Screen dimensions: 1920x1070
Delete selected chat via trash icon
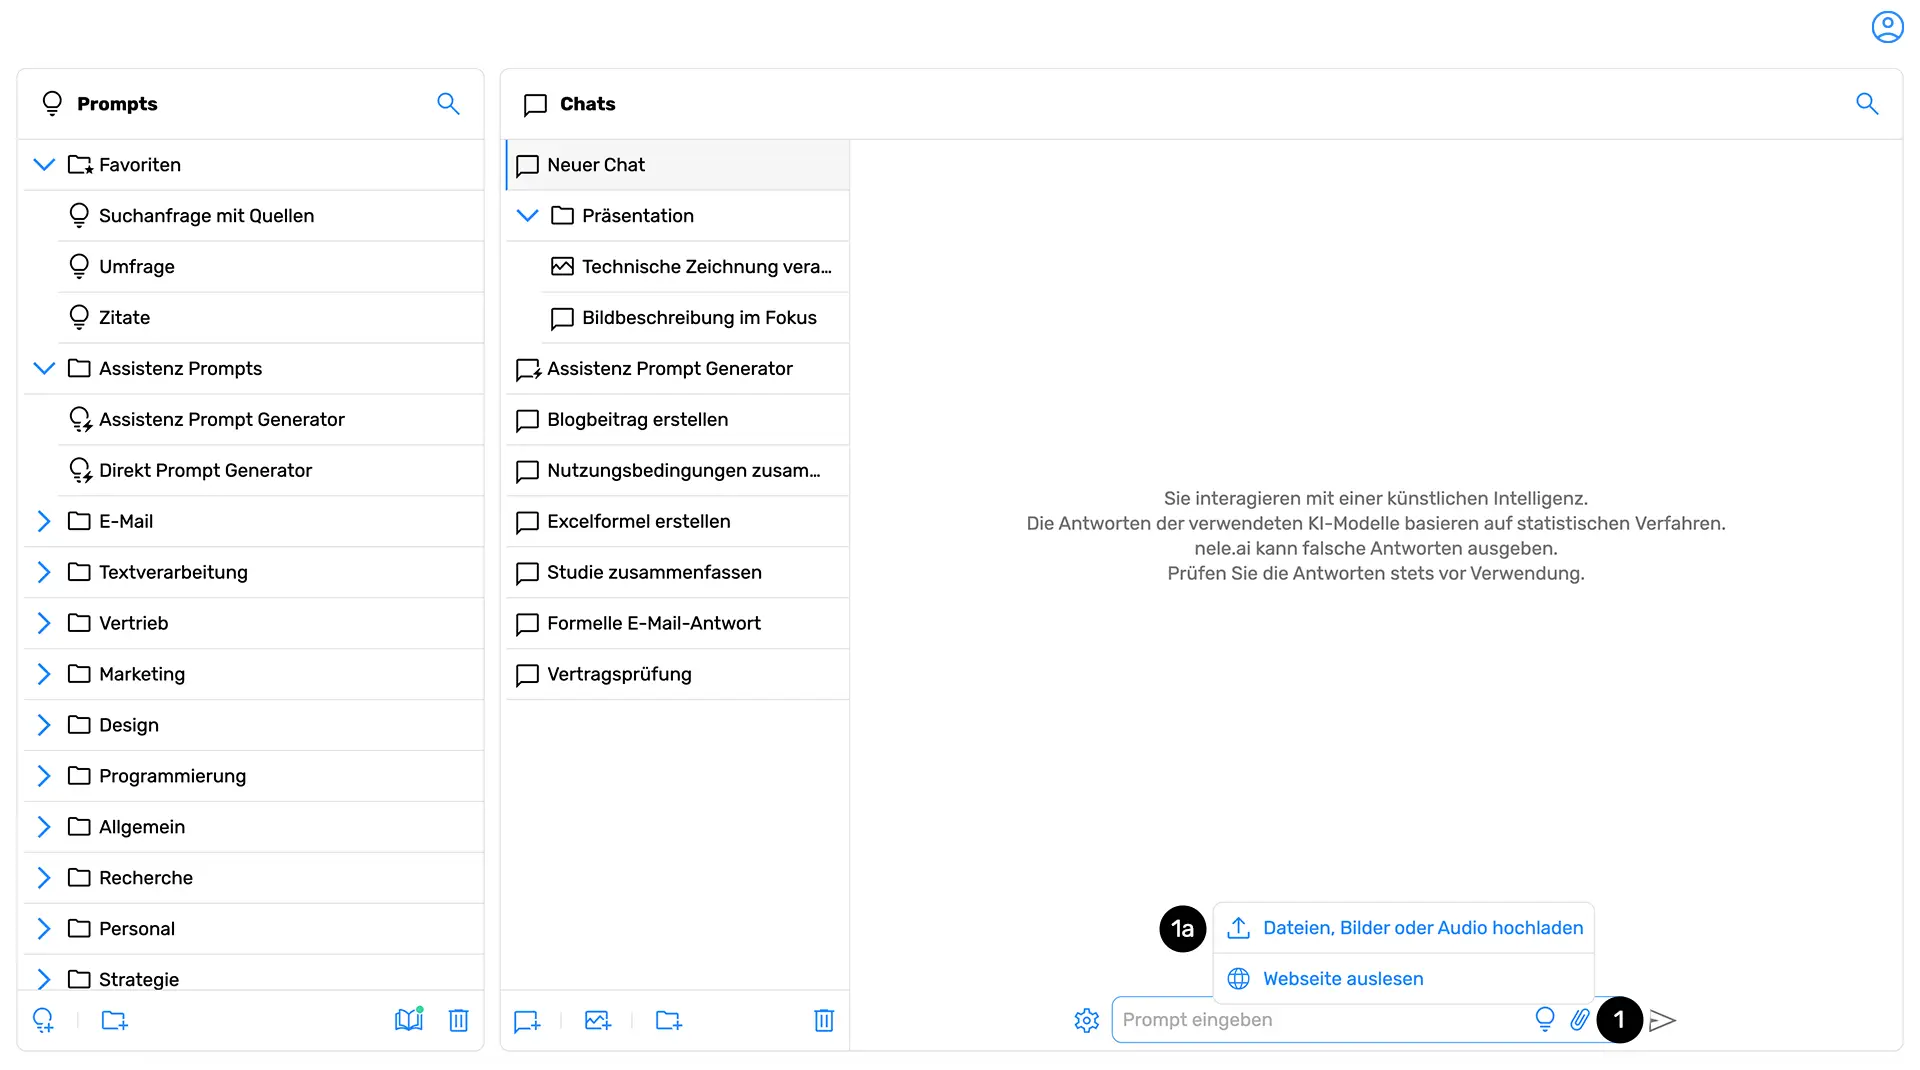[x=824, y=1020]
